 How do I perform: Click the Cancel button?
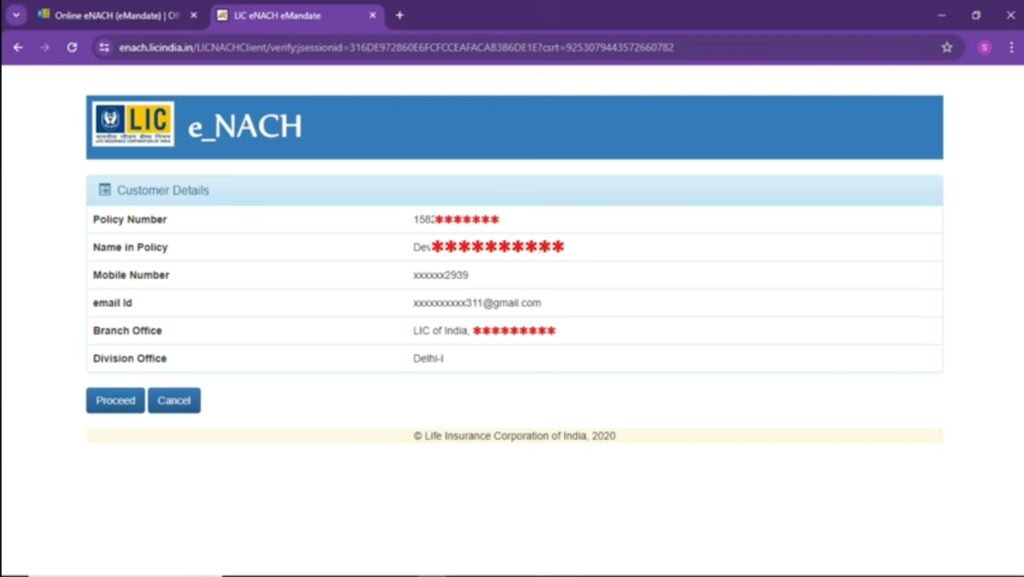tap(174, 400)
